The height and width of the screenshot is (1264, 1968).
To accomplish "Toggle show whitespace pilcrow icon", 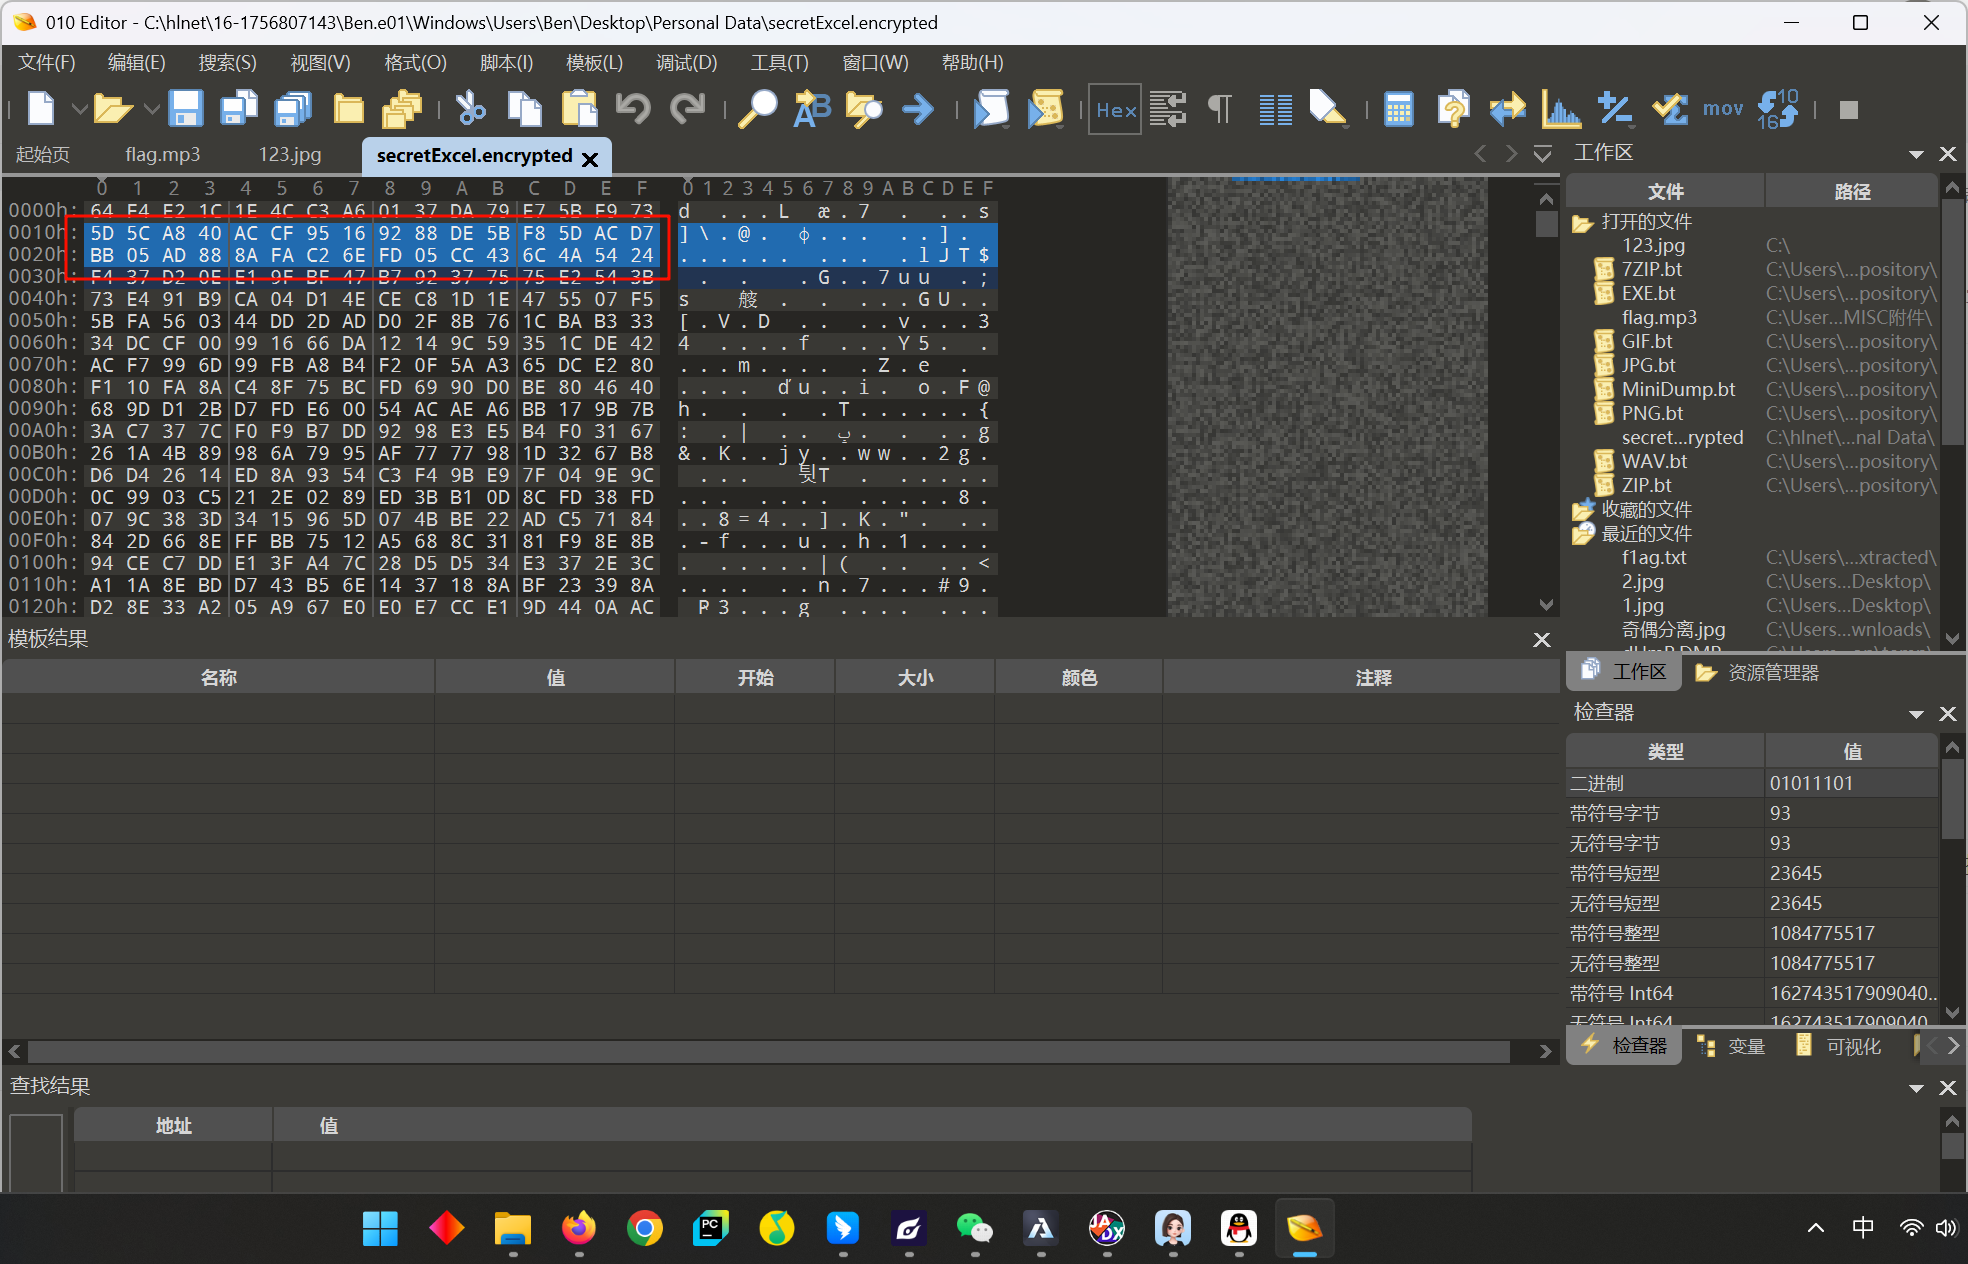I will [x=1220, y=108].
